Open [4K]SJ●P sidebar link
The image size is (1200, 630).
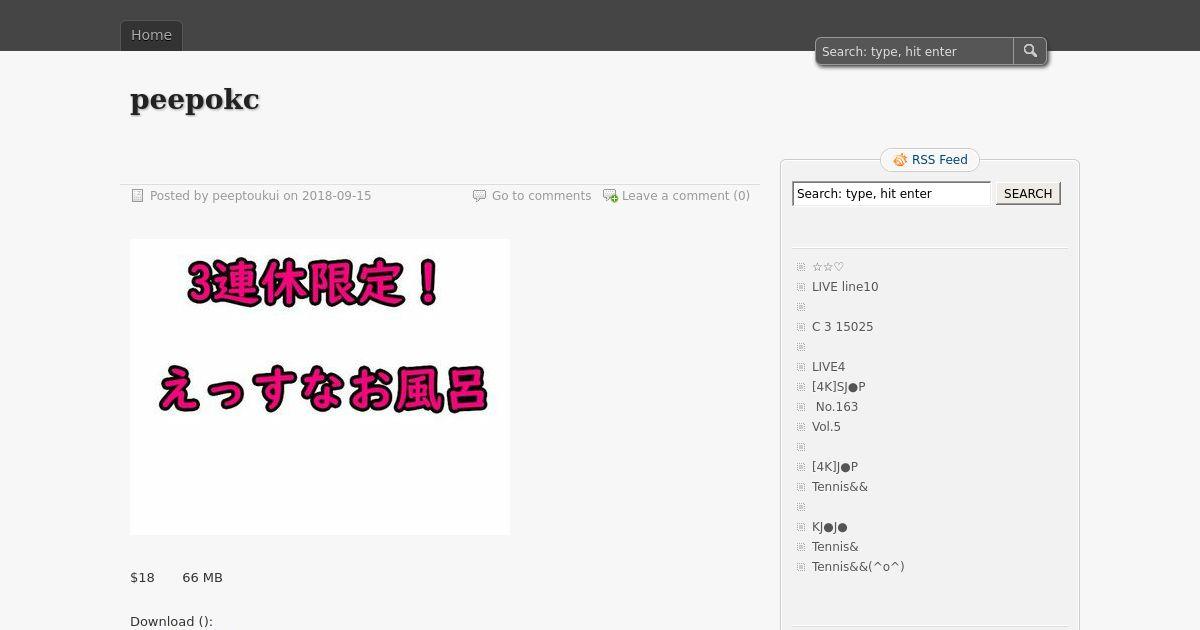[x=838, y=387]
